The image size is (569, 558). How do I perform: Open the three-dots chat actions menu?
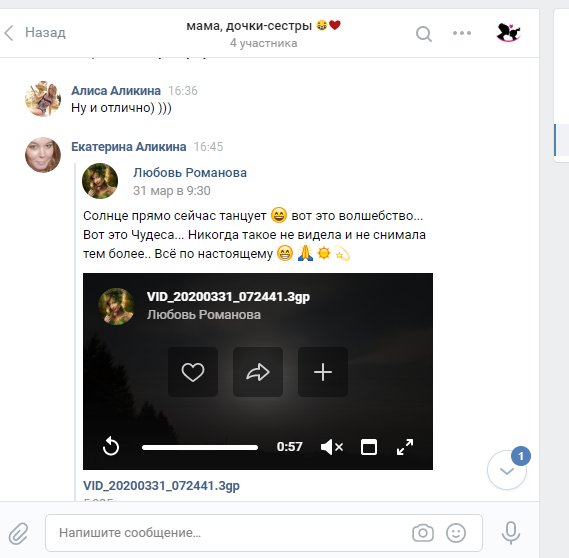(x=462, y=33)
